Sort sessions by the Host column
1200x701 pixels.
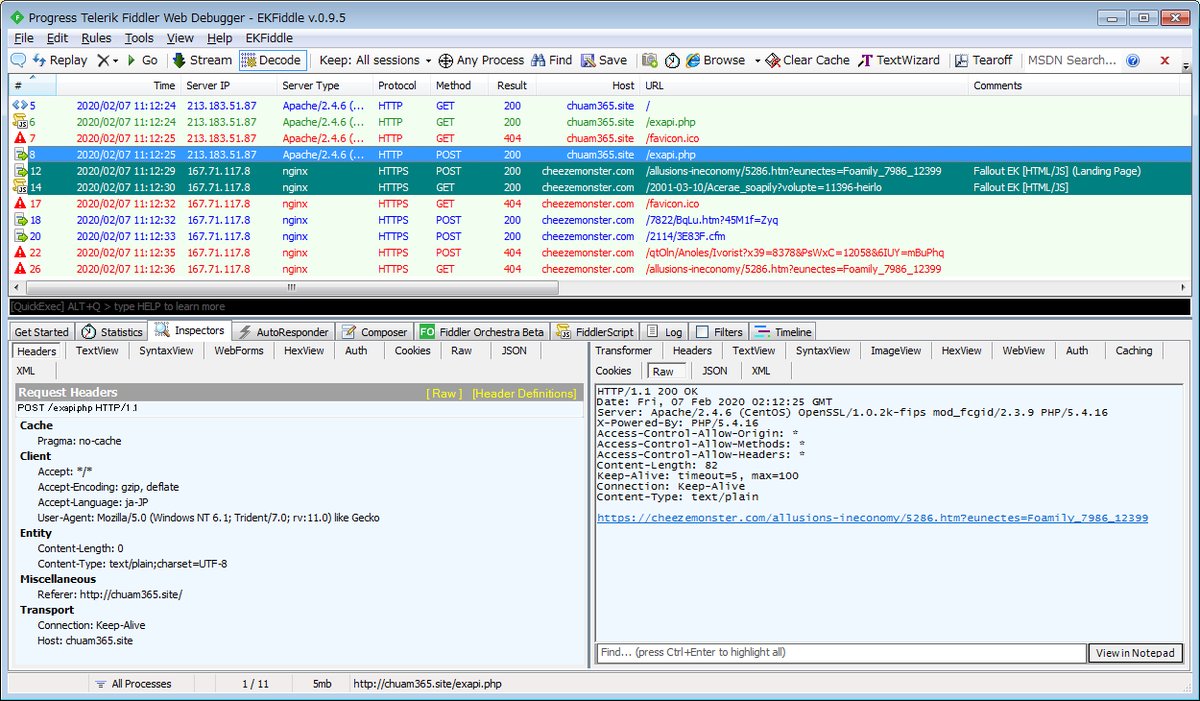coord(589,86)
